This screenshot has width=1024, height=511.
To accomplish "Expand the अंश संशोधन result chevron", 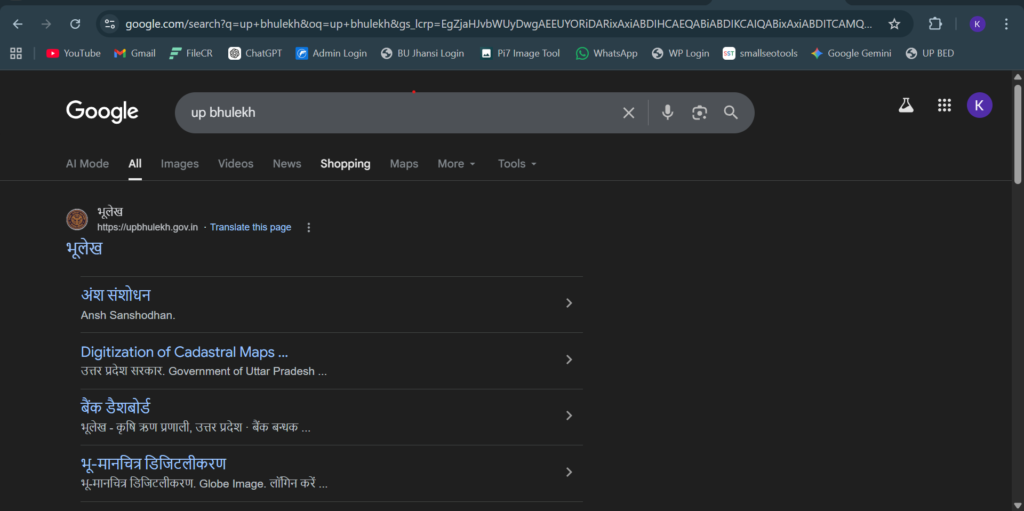I will click(x=569, y=303).
